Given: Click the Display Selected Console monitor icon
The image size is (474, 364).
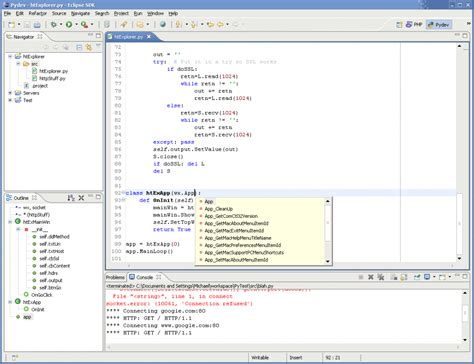Looking at the screenshot, I should 427,277.
